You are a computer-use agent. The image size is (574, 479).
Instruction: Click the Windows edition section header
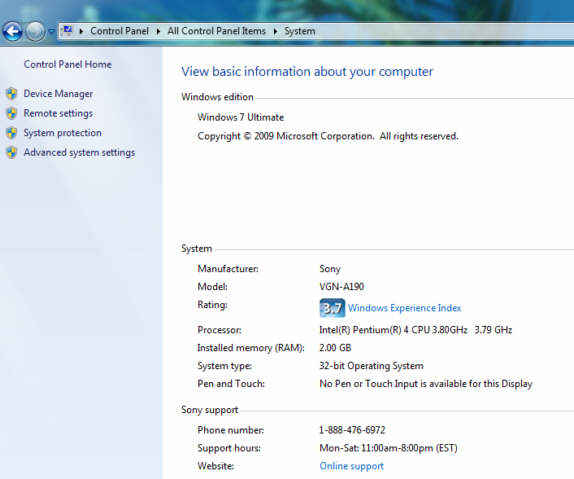[x=217, y=97]
